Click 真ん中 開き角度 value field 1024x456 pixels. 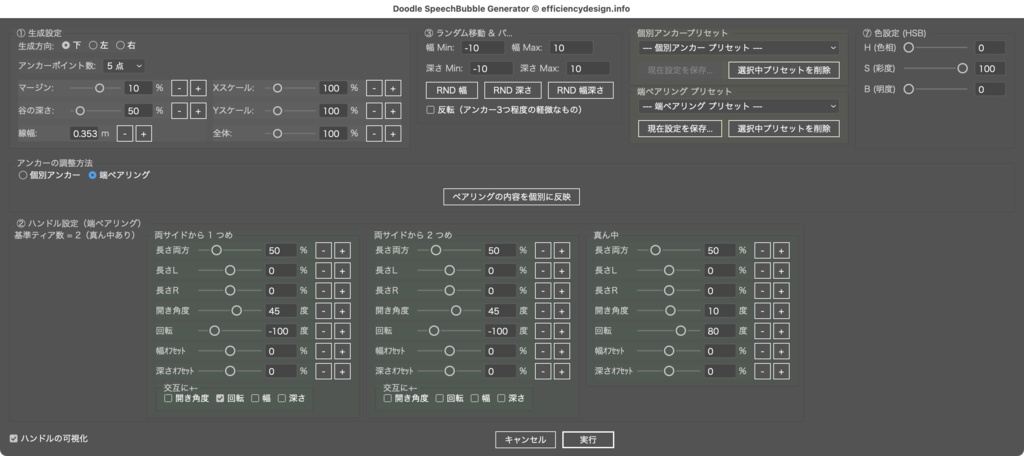click(x=720, y=311)
